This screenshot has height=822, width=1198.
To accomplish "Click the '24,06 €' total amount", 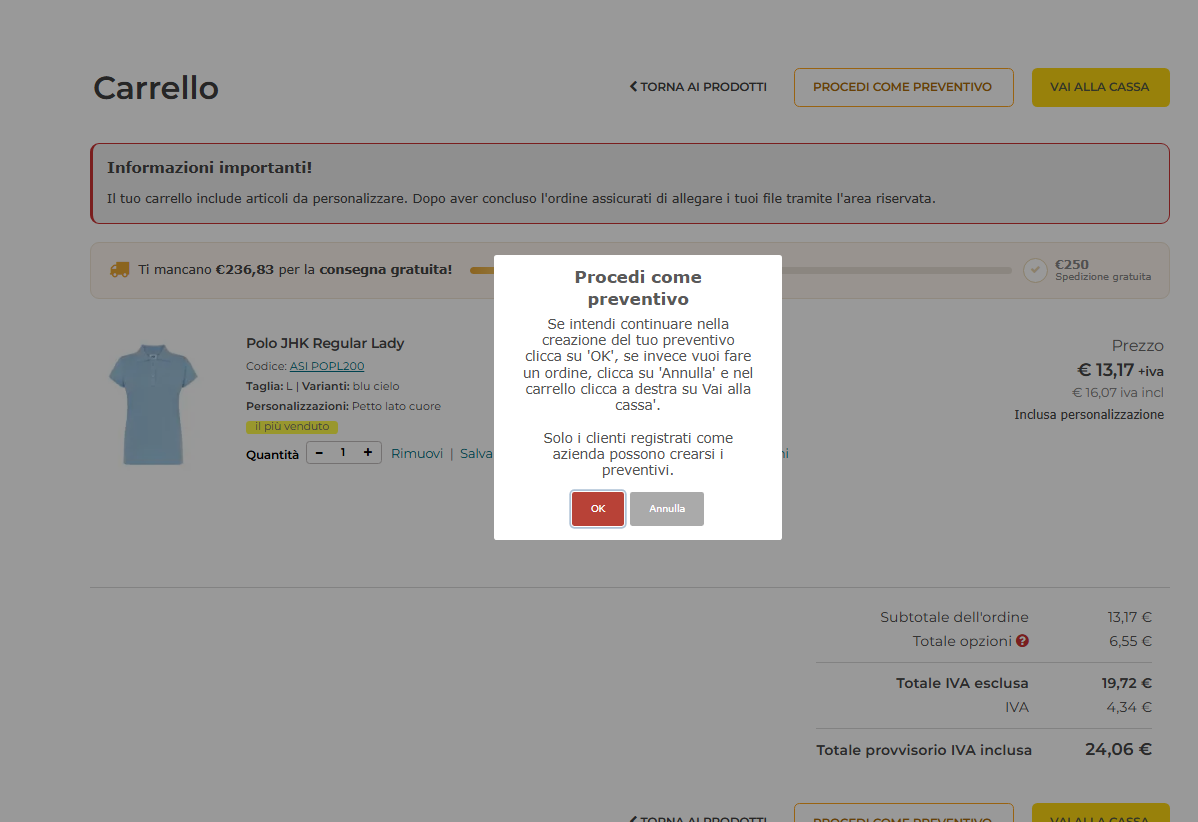I will (1118, 749).
